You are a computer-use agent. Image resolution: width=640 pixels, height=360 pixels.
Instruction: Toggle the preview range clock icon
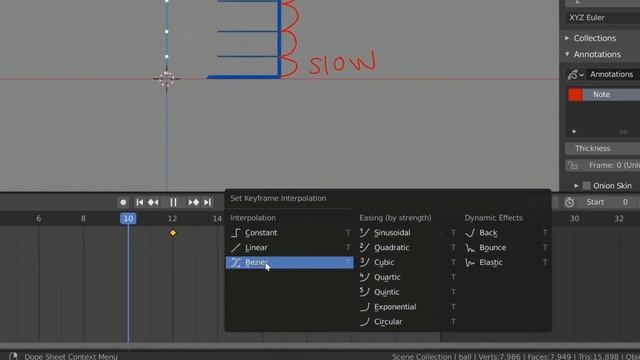tap(569, 202)
